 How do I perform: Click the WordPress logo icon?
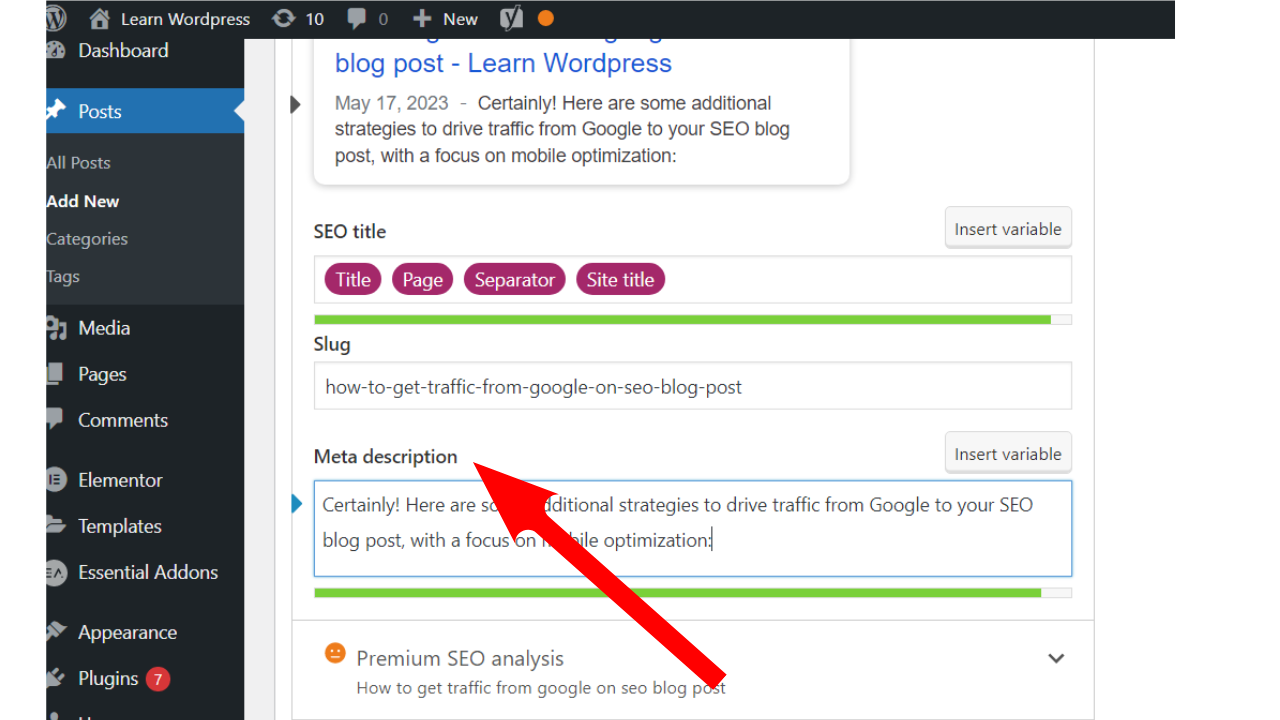point(56,18)
